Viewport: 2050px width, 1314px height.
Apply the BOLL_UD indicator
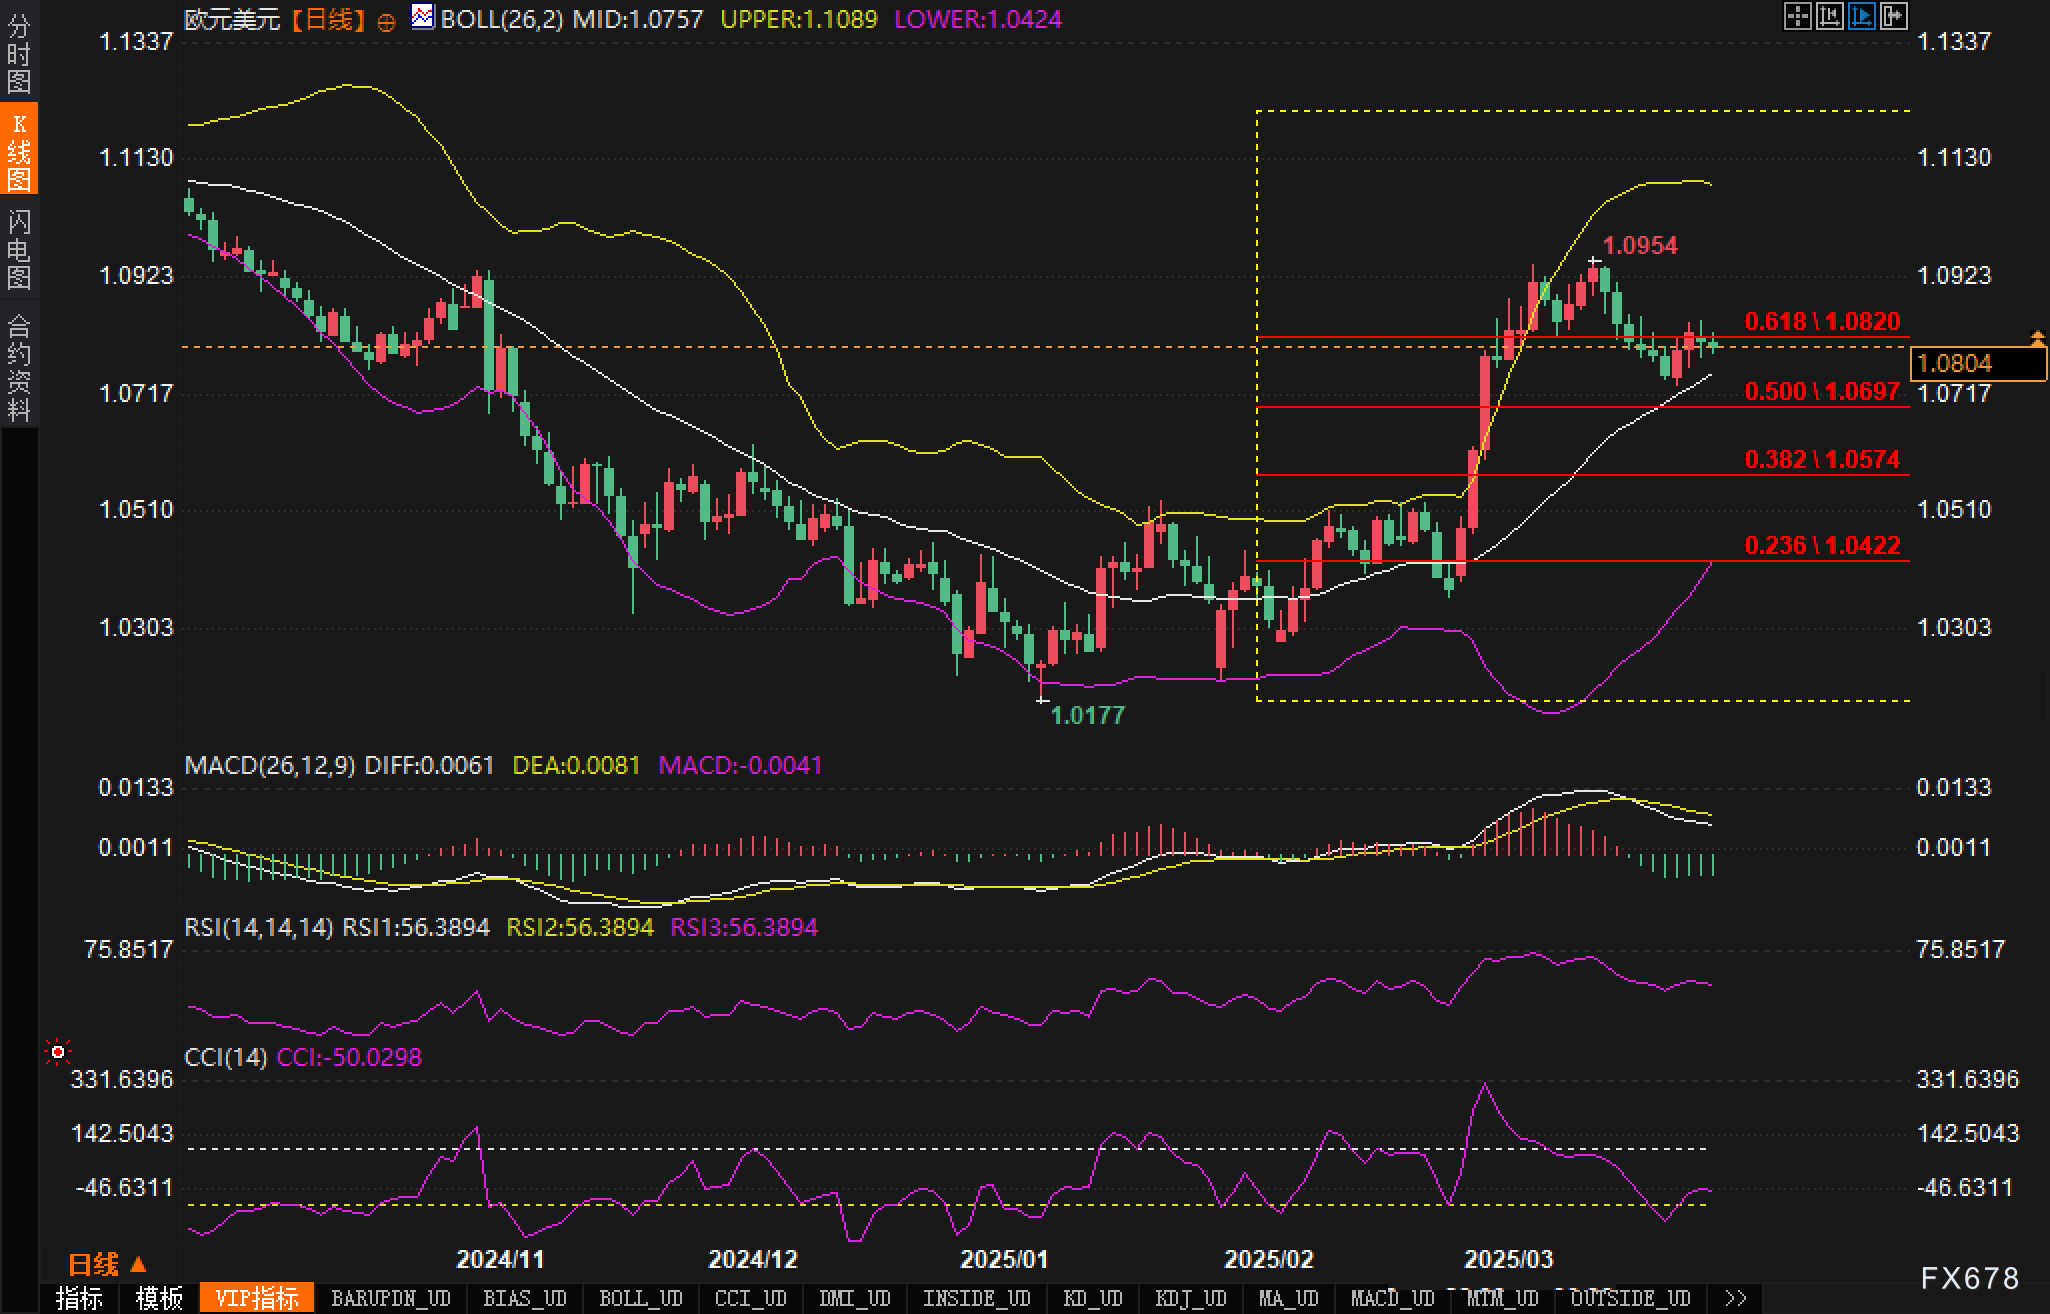pos(640,1299)
